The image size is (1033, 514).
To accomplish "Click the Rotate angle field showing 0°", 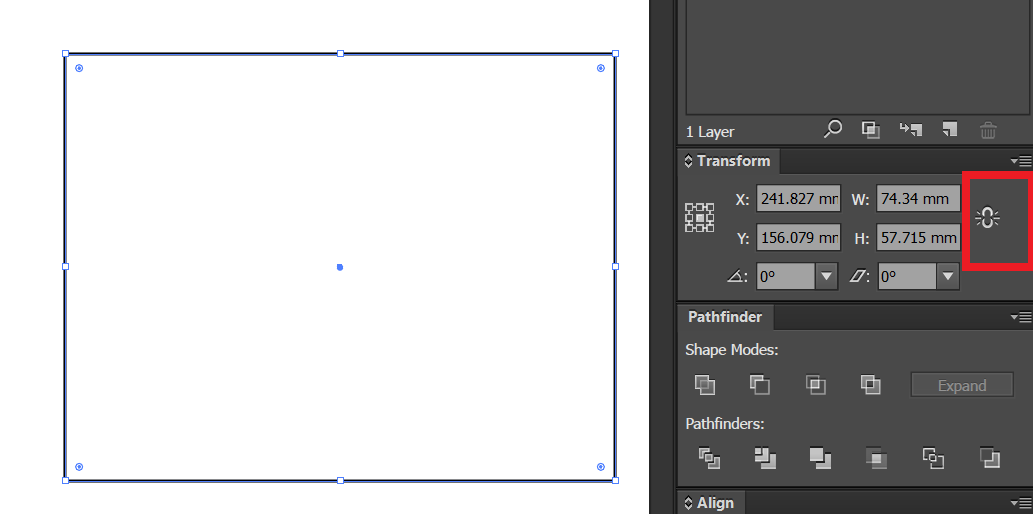I will point(786,277).
